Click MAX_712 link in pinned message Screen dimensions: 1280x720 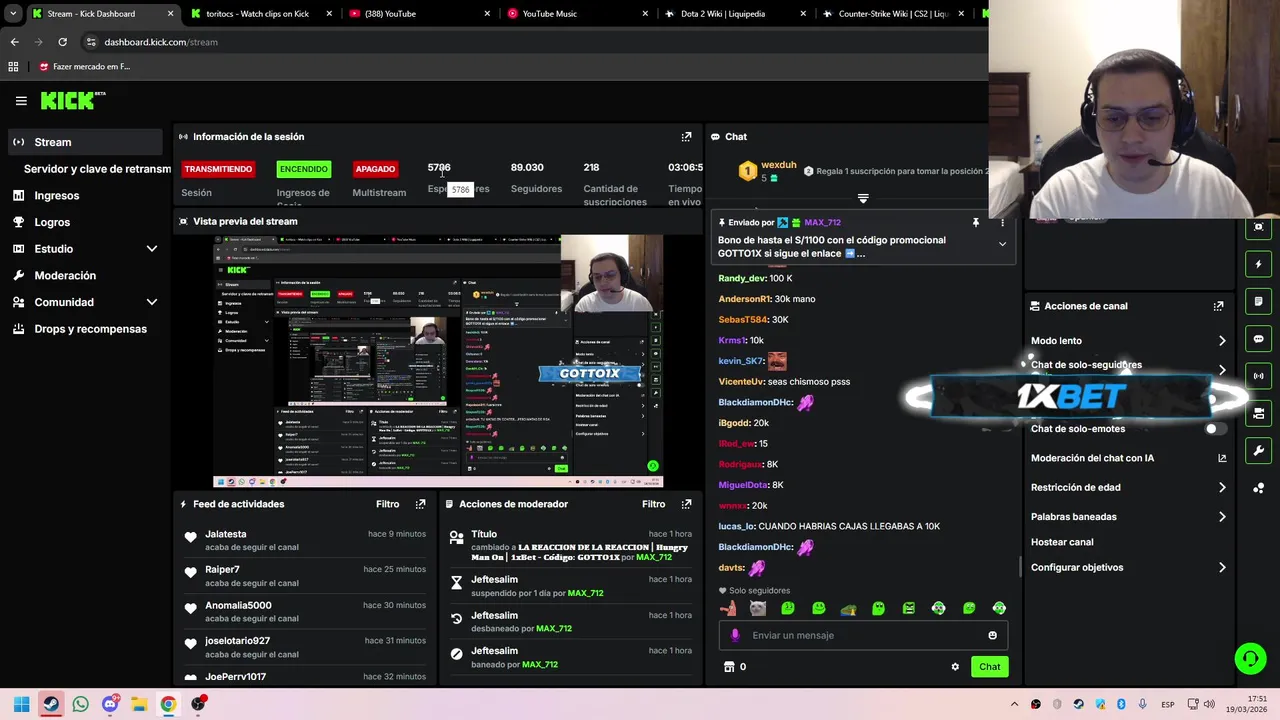coord(822,222)
